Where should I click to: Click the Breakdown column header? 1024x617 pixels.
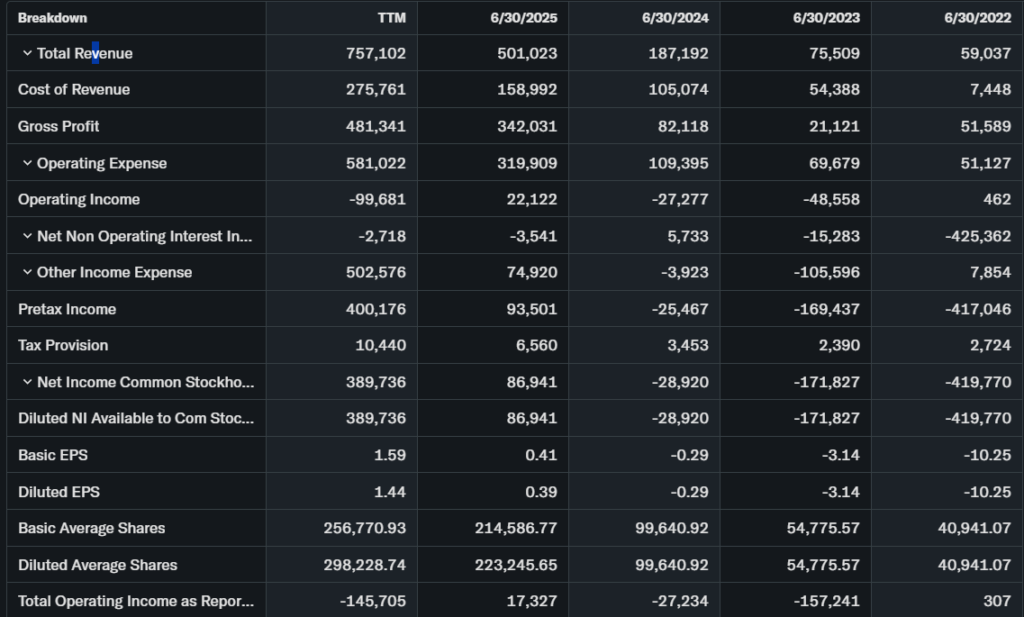tap(52, 18)
